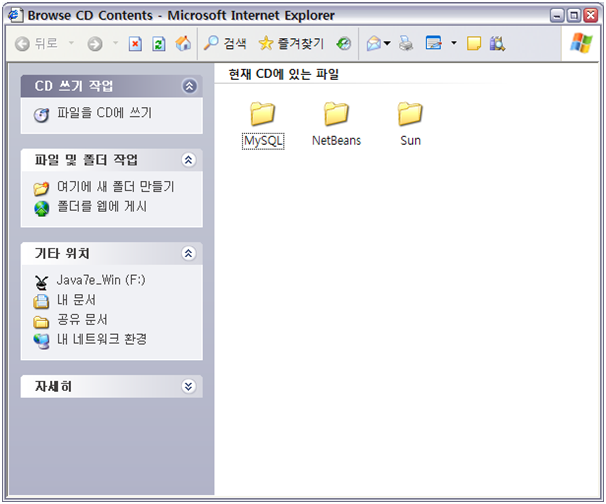This screenshot has height=504, width=606.
Task: Print using the printer icon
Action: click(x=406, y=43)
